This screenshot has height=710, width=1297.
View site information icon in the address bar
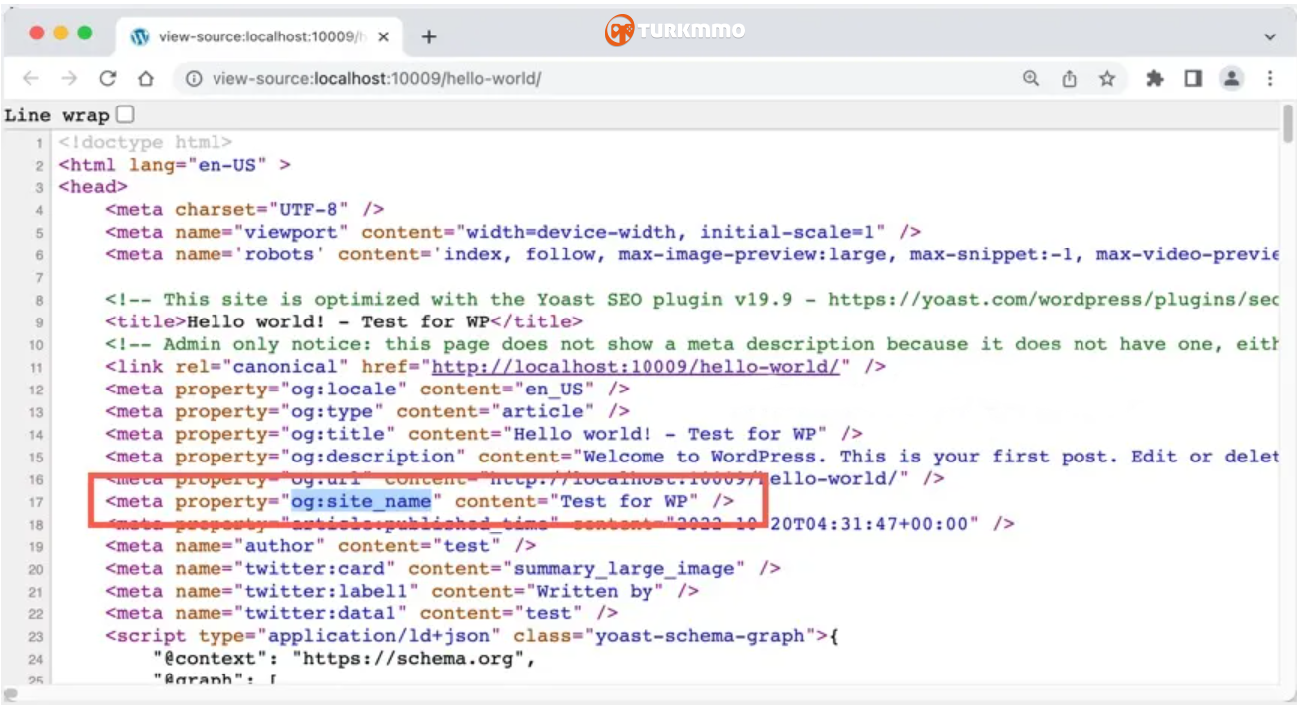[x=195, y=79]
